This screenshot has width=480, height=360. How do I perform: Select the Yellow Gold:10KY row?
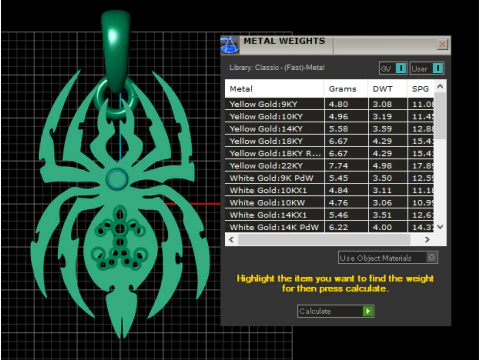tap(330, 116)
